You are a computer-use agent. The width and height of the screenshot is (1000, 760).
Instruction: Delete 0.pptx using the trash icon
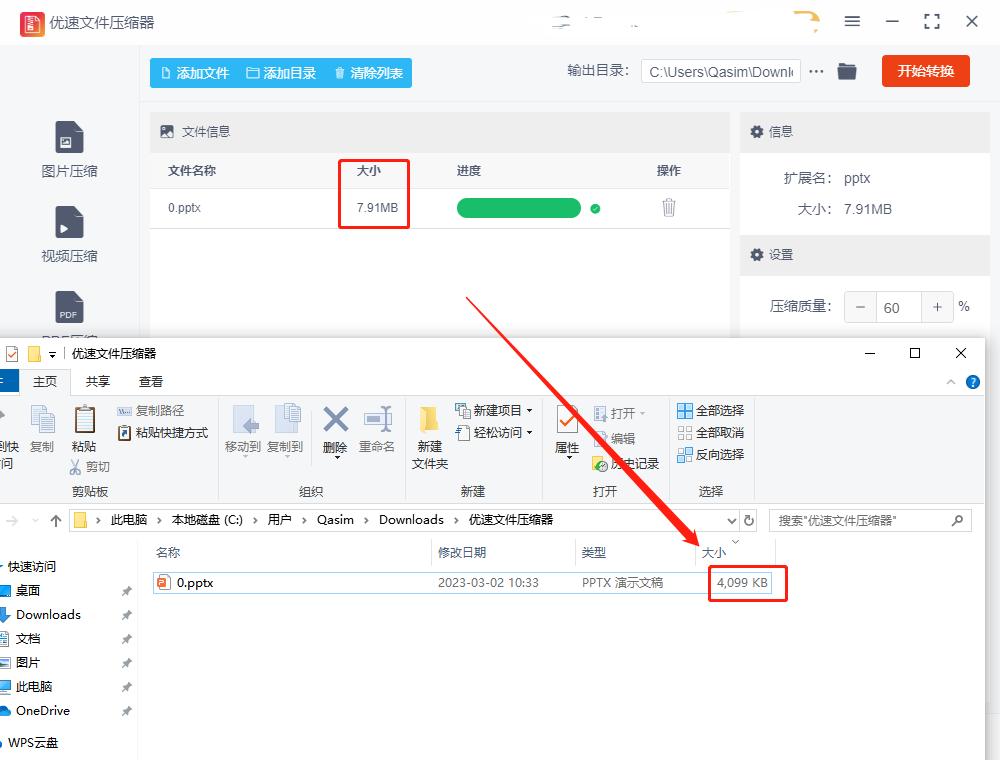(x=668, y=207)
